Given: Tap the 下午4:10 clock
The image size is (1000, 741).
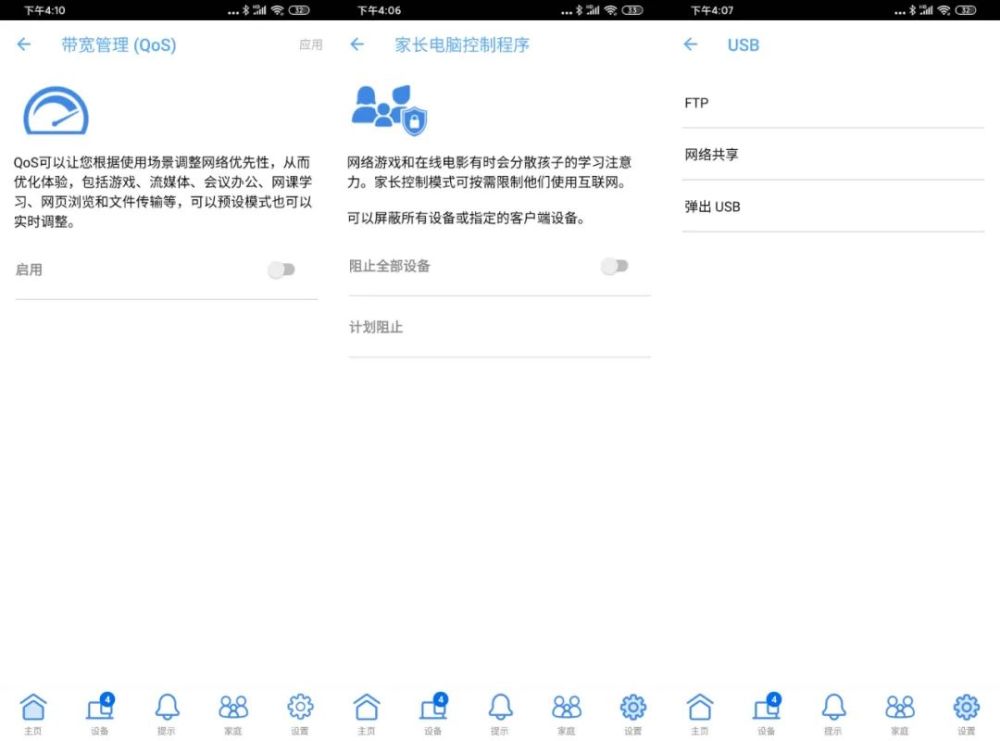Looking at the screenshot, I should pos(44,10).
